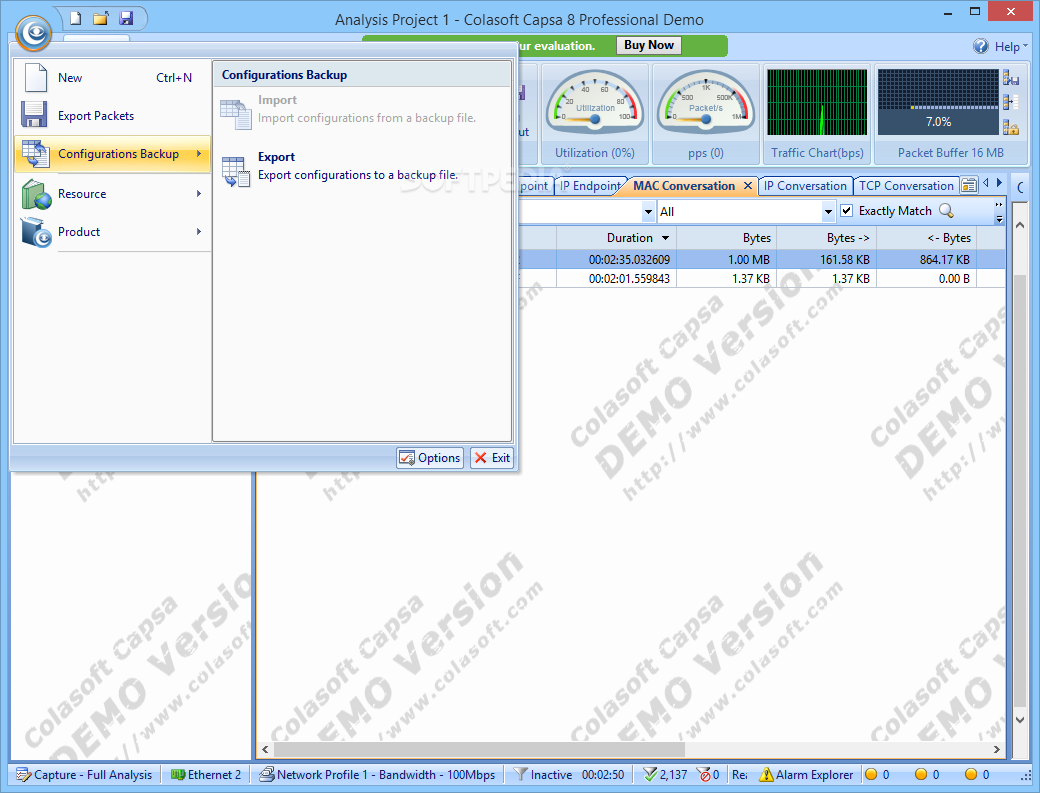The width and height of the screenshot is (1040, 793).
Task: Click the Buy Now button
Action: pos(649,45)
